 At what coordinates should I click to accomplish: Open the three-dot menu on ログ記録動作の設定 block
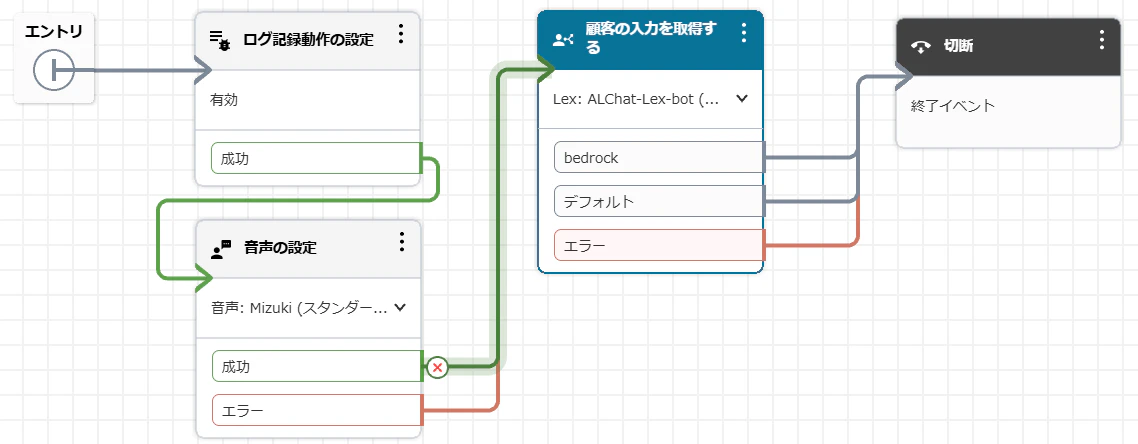tap(401, 33)
